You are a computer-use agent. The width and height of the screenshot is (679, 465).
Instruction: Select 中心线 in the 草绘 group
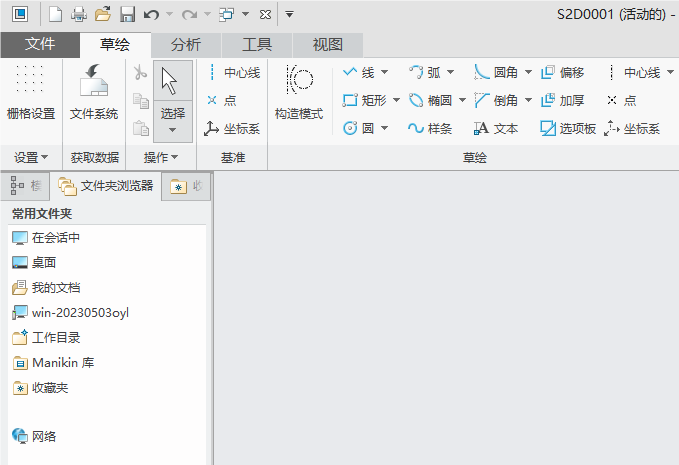pos(633,72)
